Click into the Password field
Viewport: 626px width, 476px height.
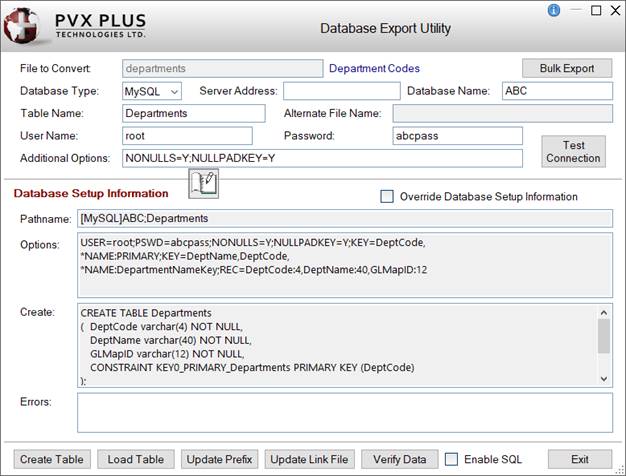(457, 135)
